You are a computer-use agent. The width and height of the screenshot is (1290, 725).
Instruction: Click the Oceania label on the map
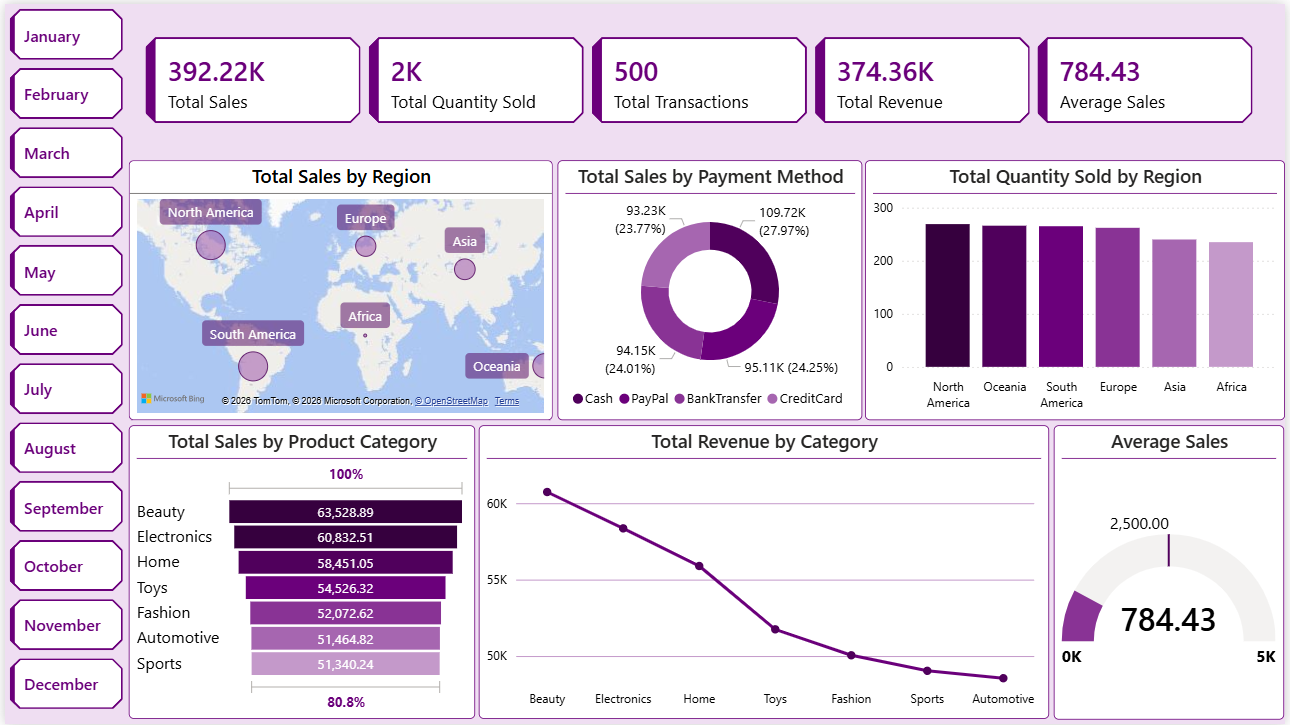497,366
